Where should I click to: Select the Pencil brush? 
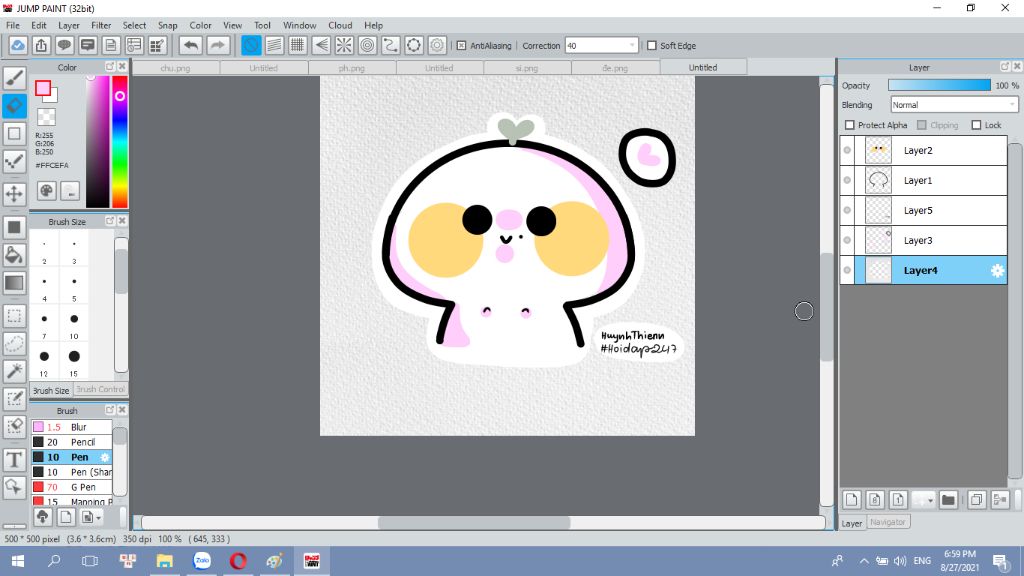(72, 442)
